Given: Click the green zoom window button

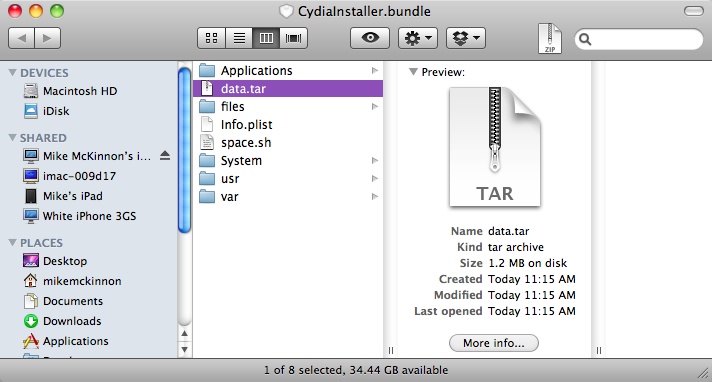Looking at the screenshot, I should point(57,11).
